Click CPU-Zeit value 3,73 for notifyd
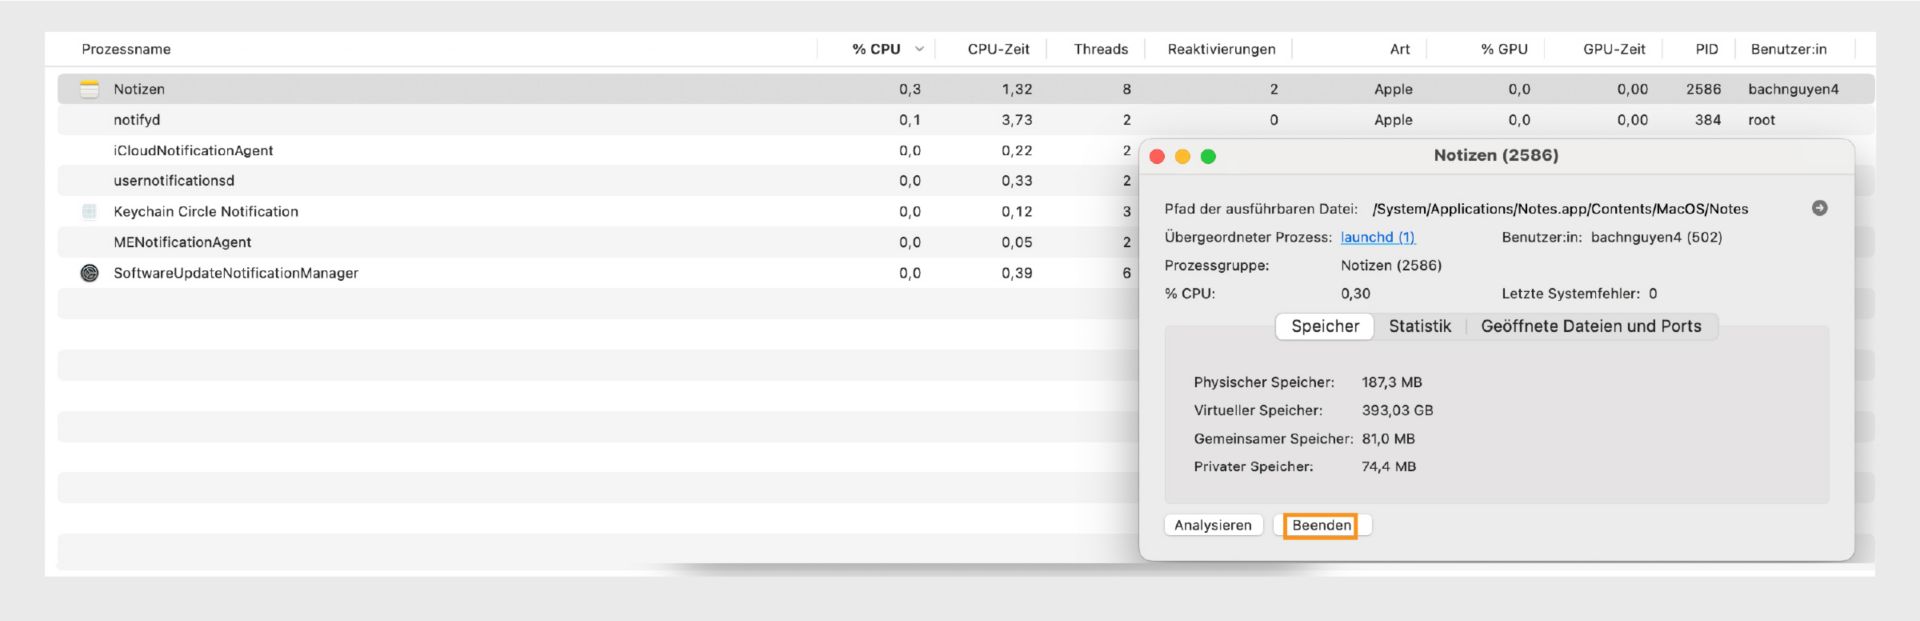This screenshot has height=621, width=1920. point(1017,120)
